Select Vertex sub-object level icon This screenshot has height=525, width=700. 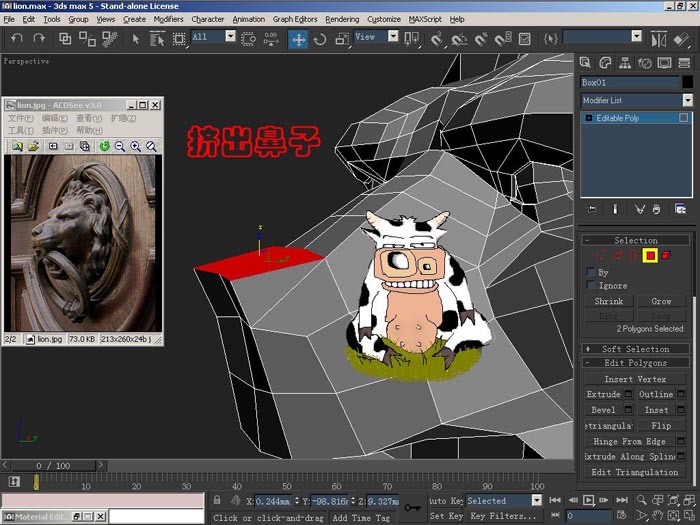click(x=601, y=255)
